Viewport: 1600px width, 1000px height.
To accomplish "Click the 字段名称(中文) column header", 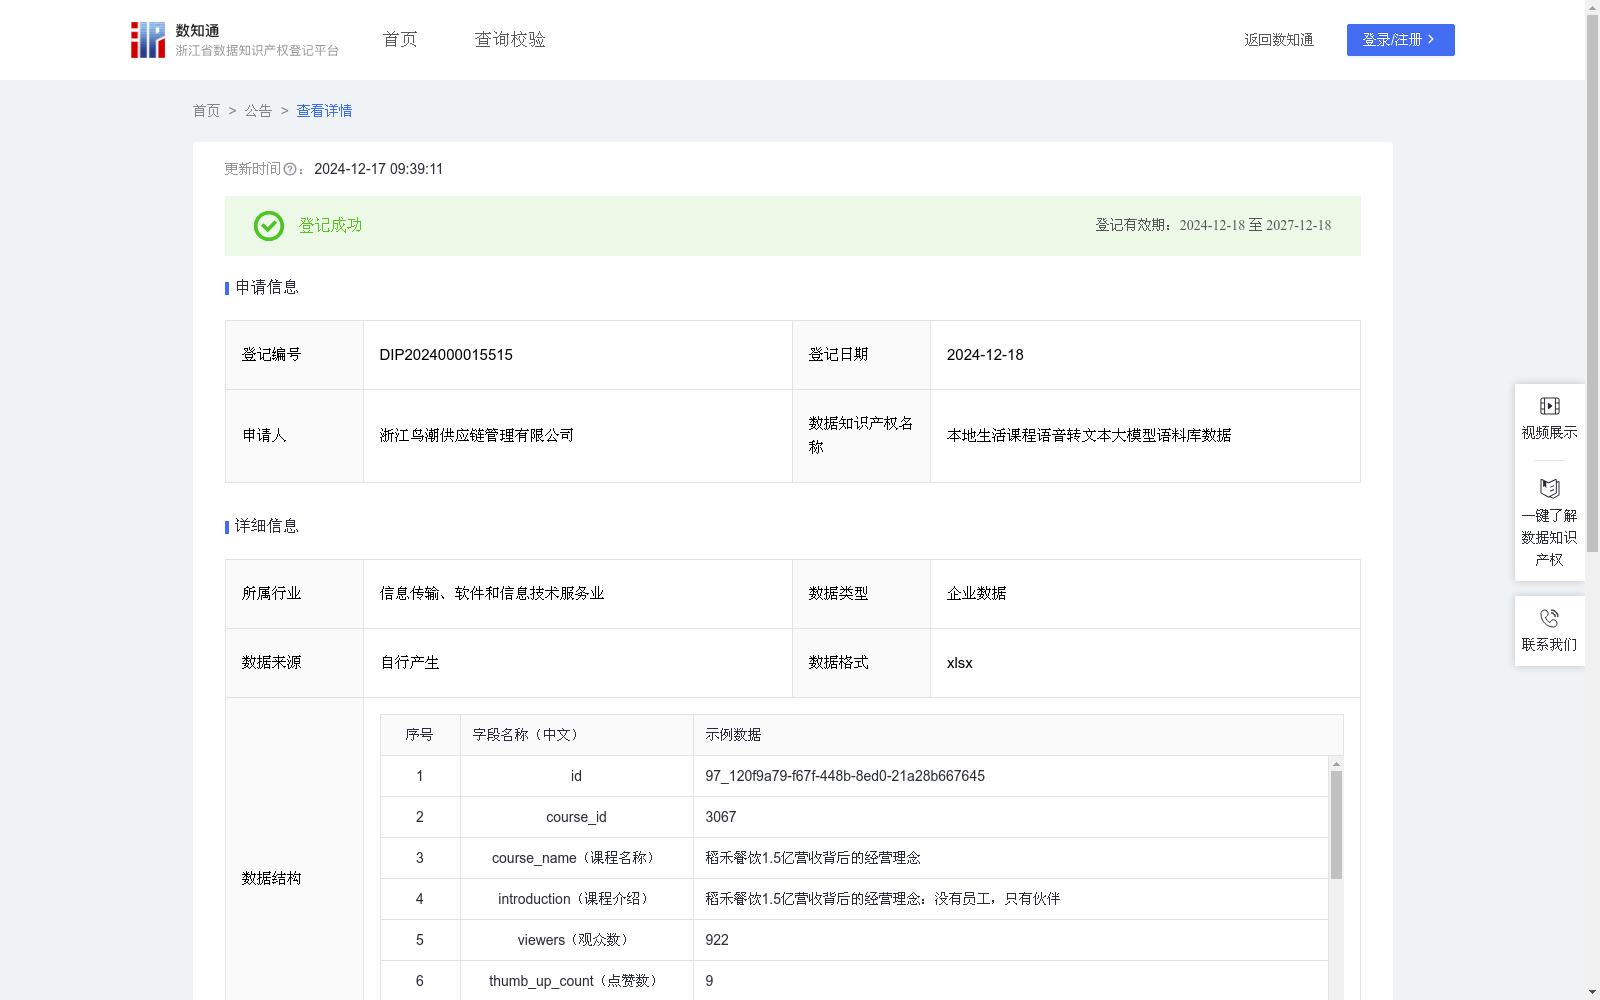I will pyautogui.click(x=577, y=735).
